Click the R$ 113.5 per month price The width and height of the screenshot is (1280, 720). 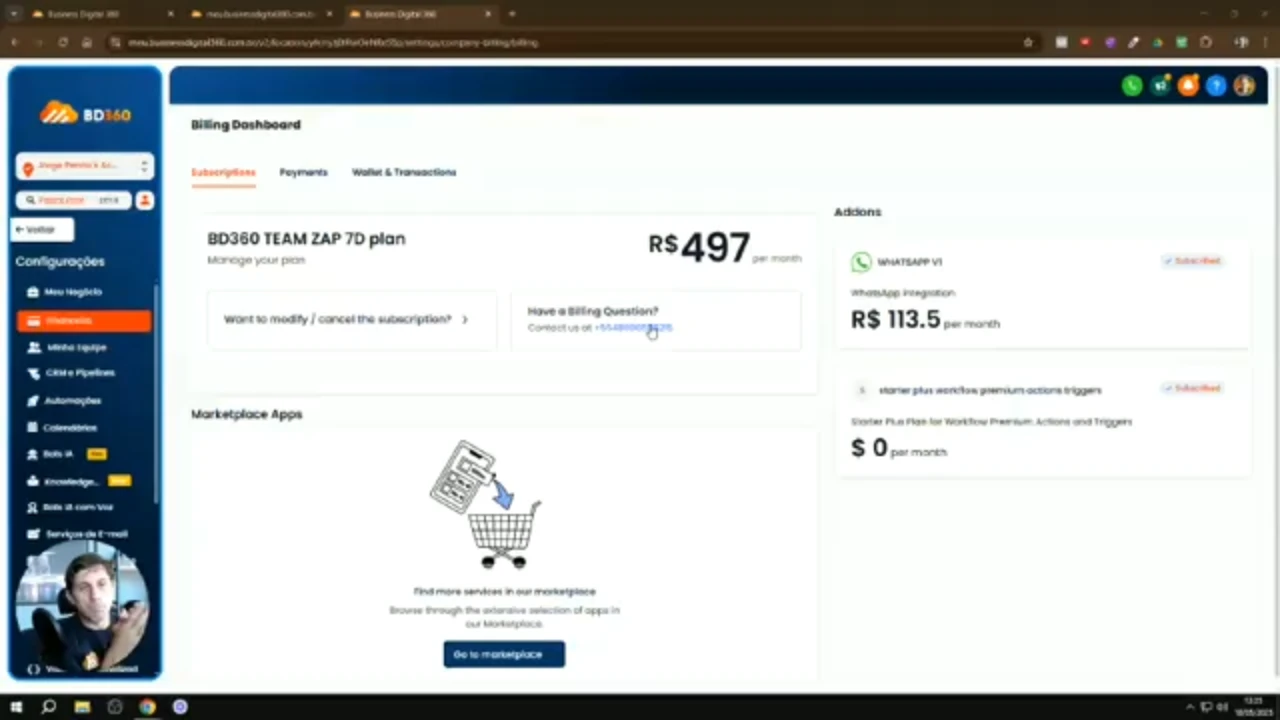pos(925,320)
